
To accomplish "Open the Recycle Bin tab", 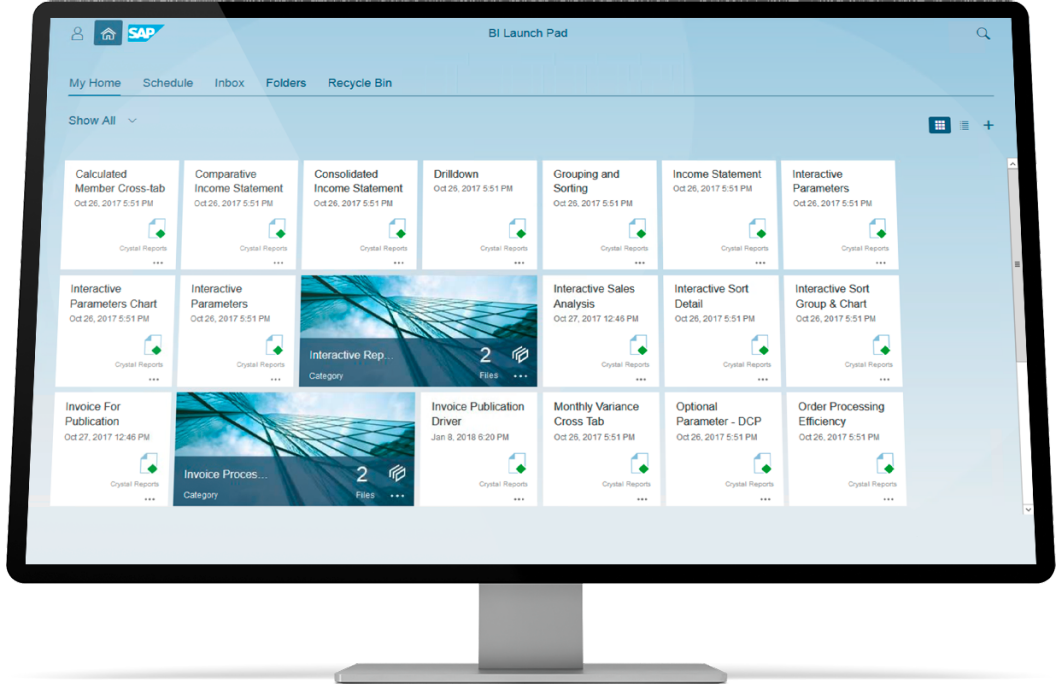I will 360,83.
